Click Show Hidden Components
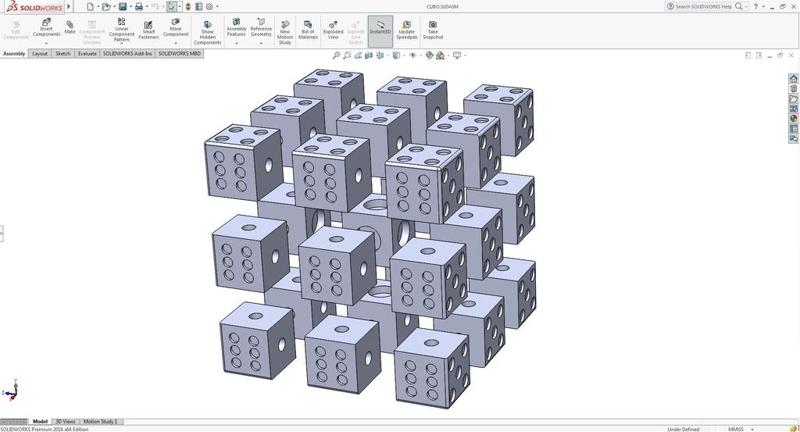The height and width of the screenshot is (432, 800). (x=207, y=33)
